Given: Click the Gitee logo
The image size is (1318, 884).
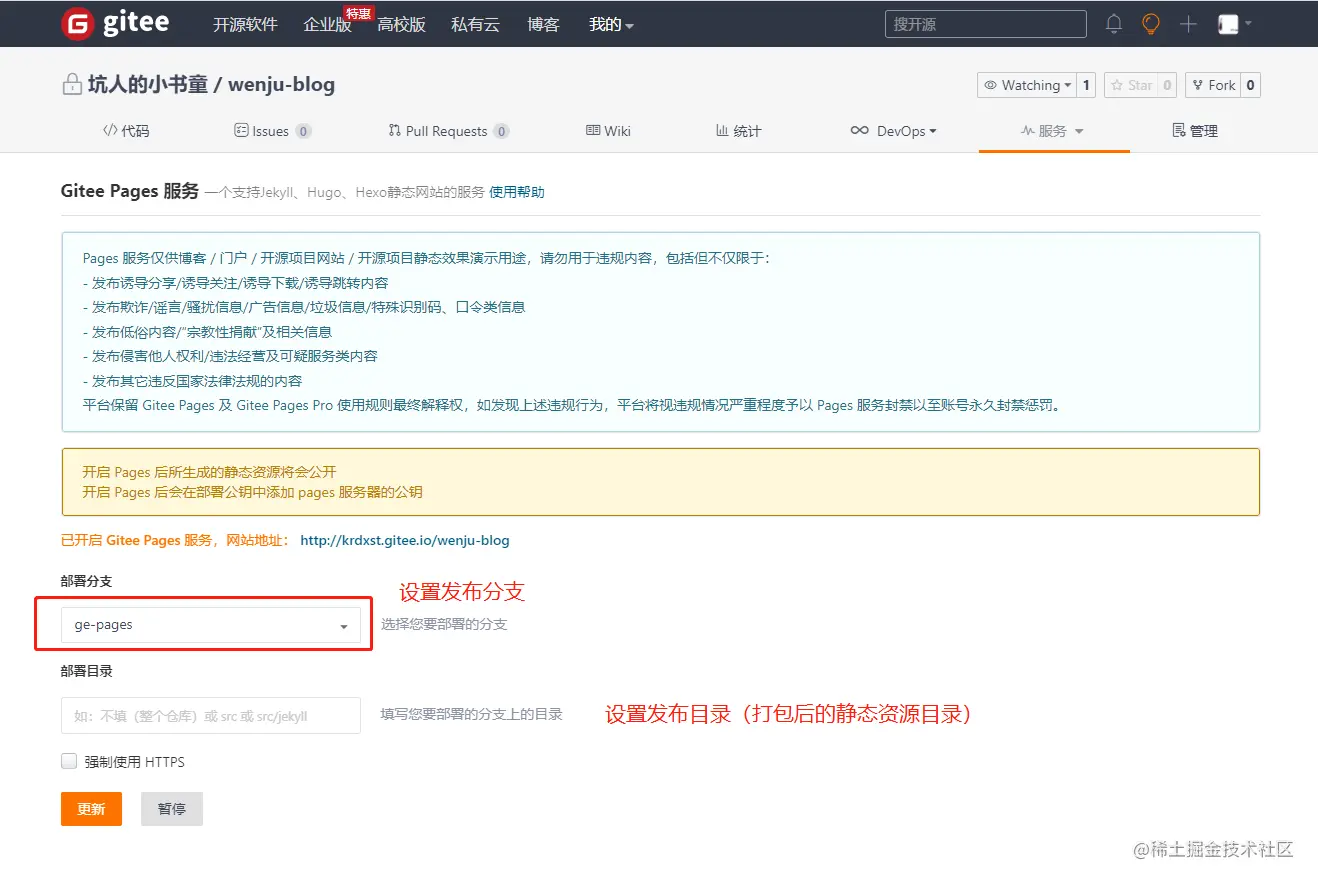Looking at the screenshot, I should tap(115, 24).
